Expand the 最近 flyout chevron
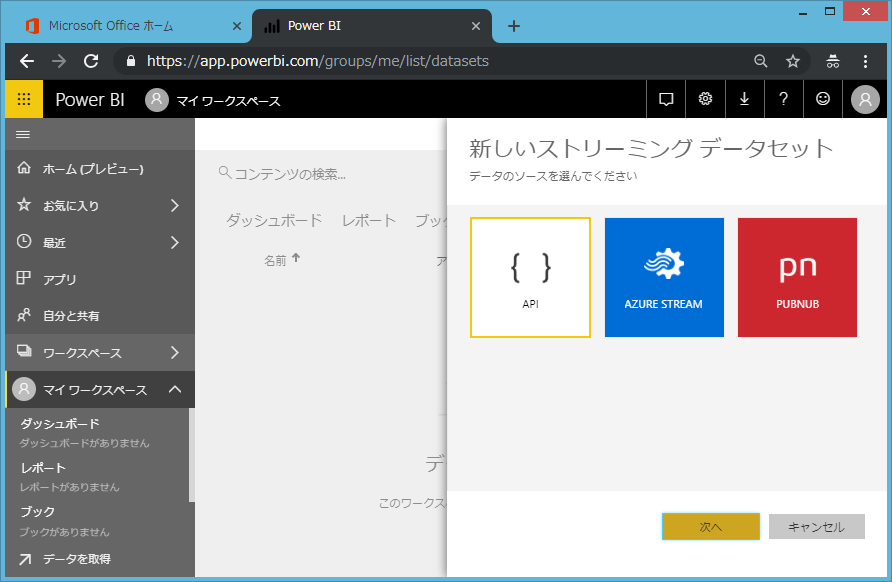 click(x=175, y=242)
